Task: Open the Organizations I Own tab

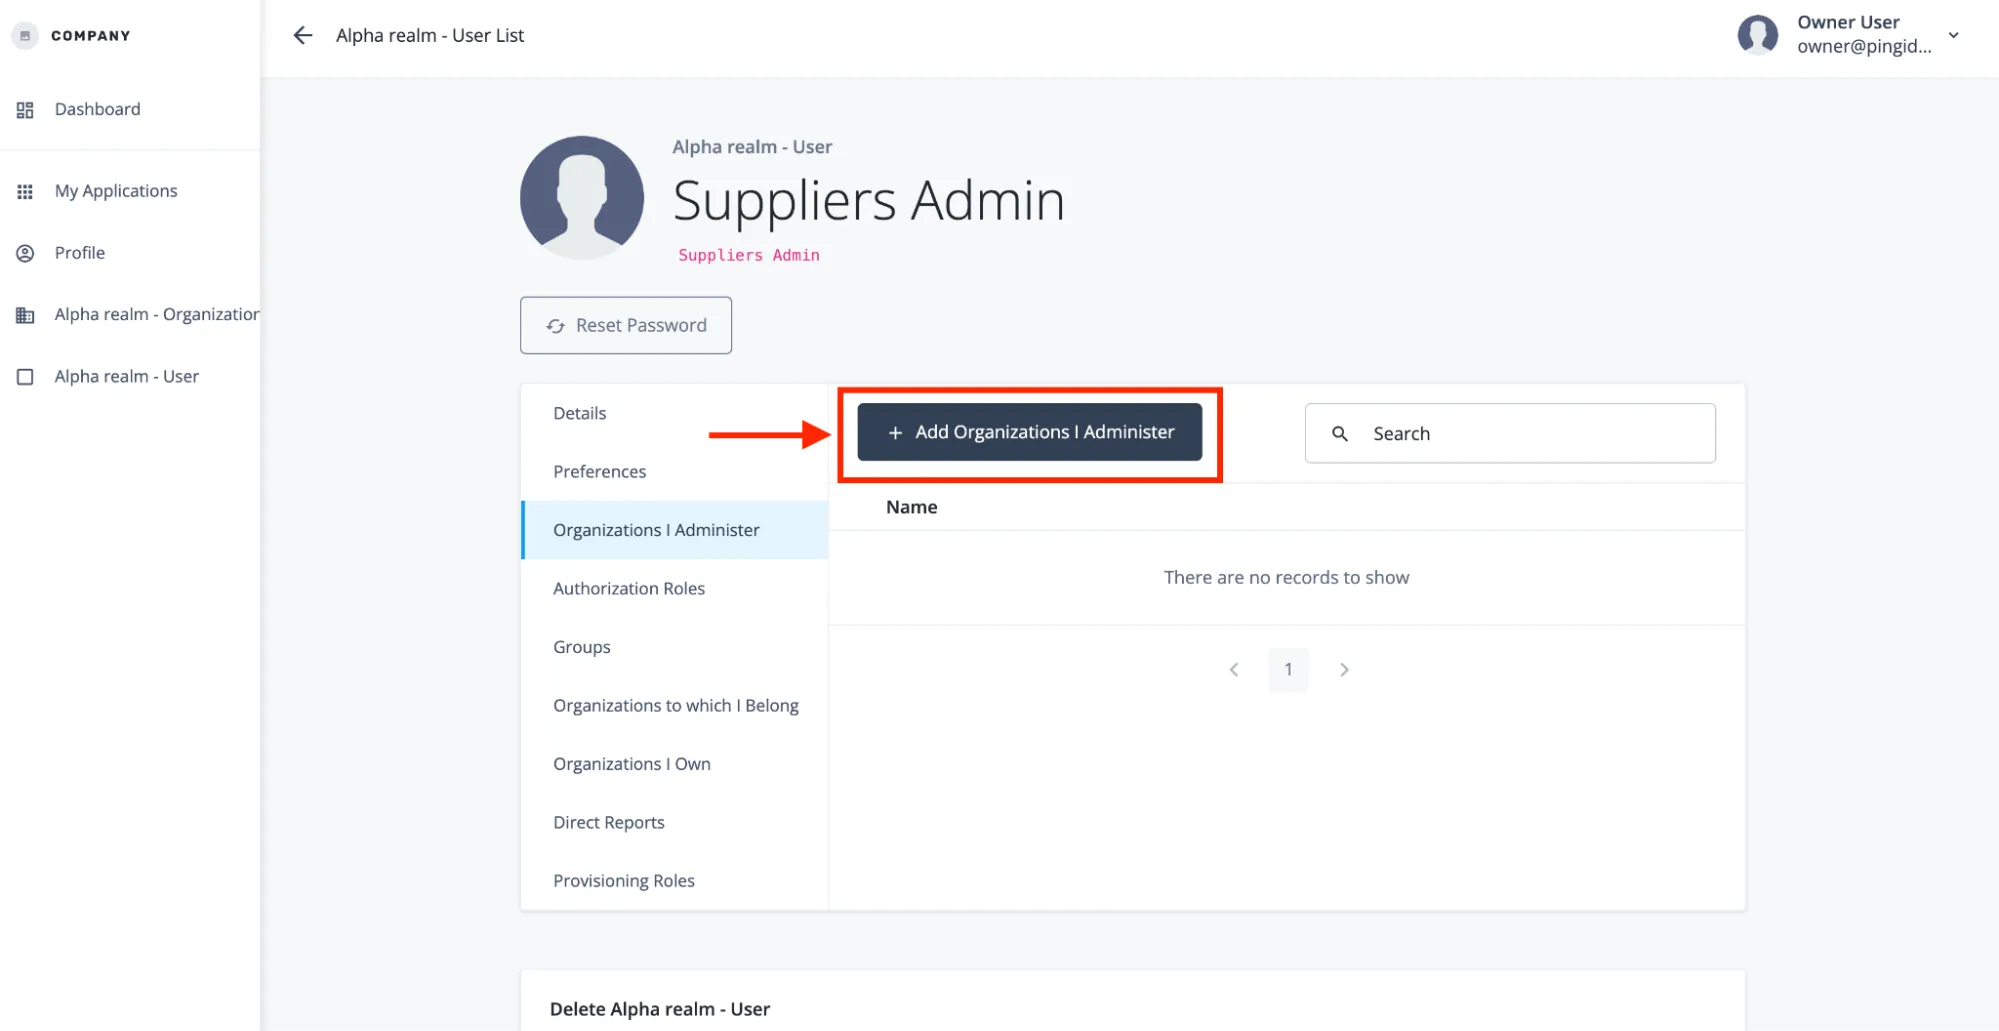Action: point(675,764)
